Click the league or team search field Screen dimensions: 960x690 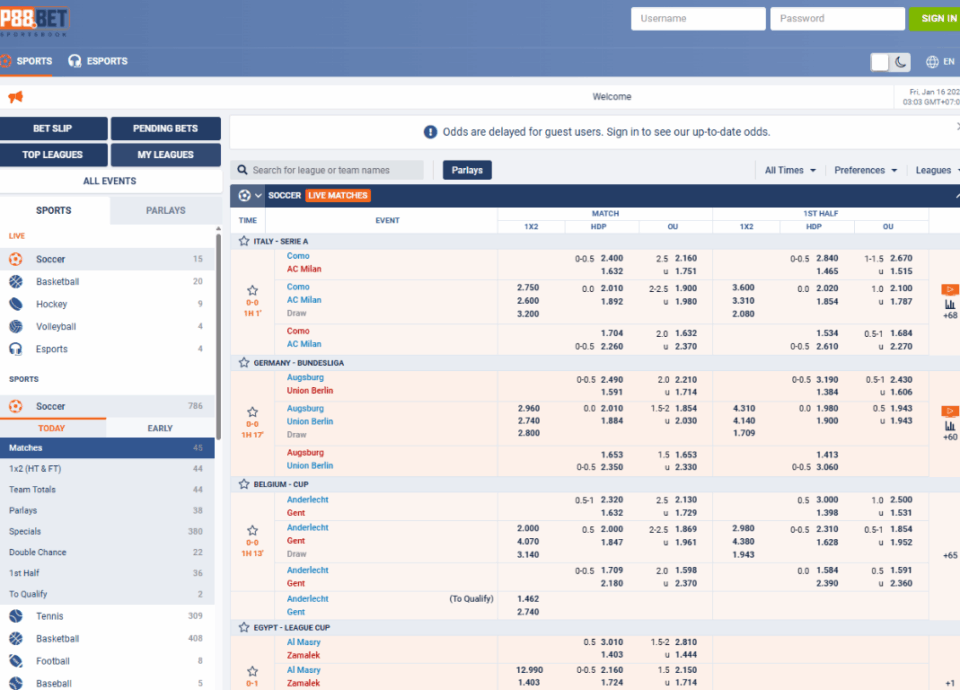[x=330, y=170]
